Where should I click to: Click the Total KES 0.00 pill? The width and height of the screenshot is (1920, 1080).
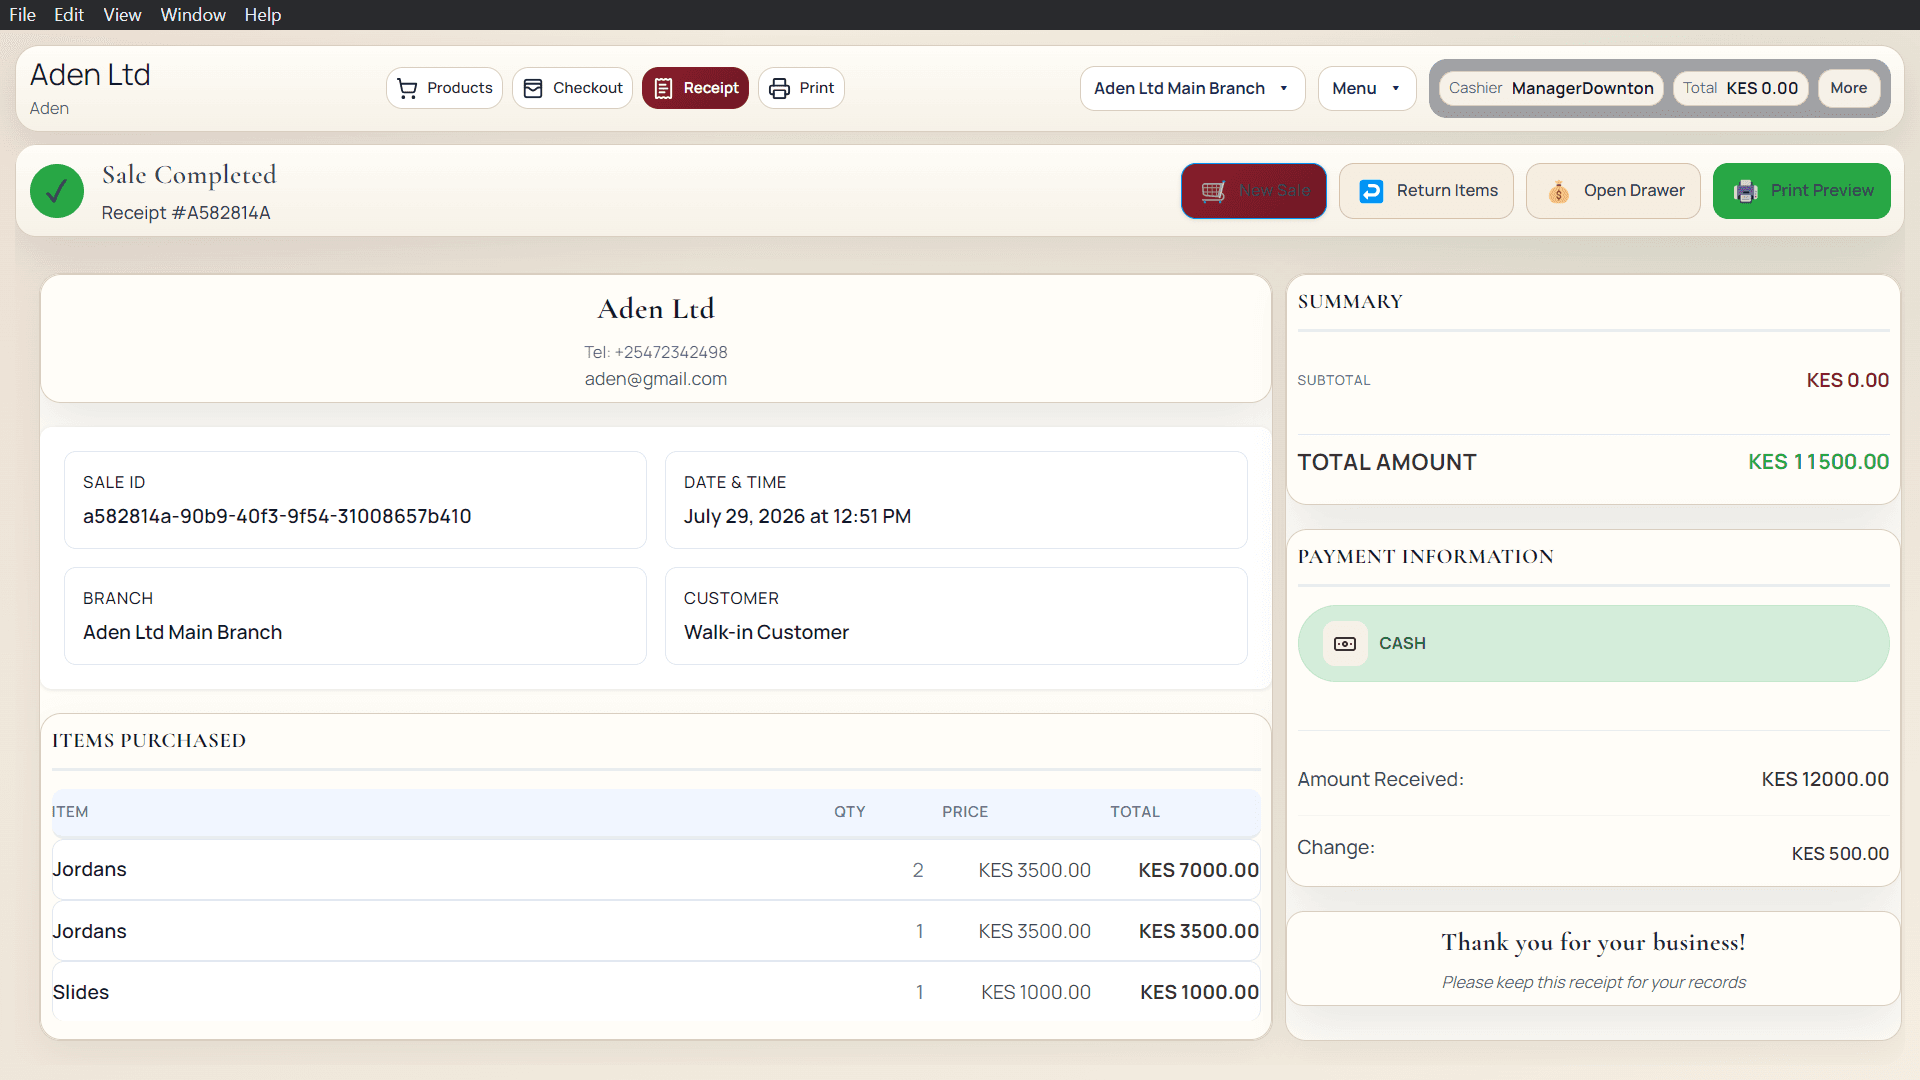pos(1740,88)
